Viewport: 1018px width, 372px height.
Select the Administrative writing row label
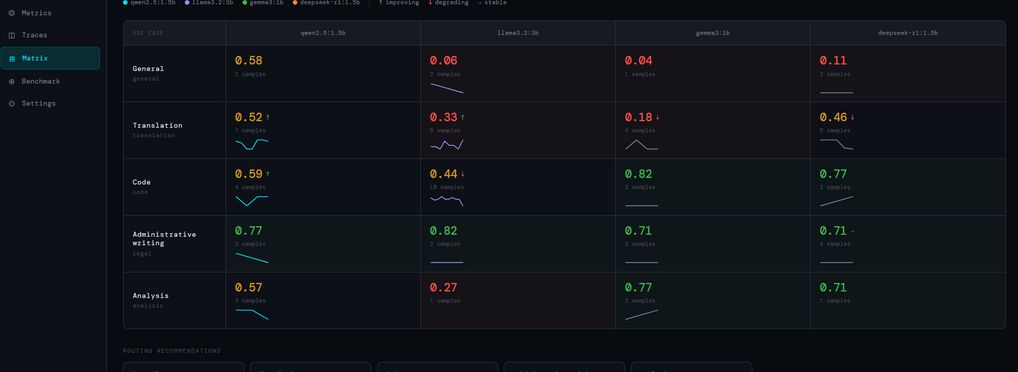[164, 239]
